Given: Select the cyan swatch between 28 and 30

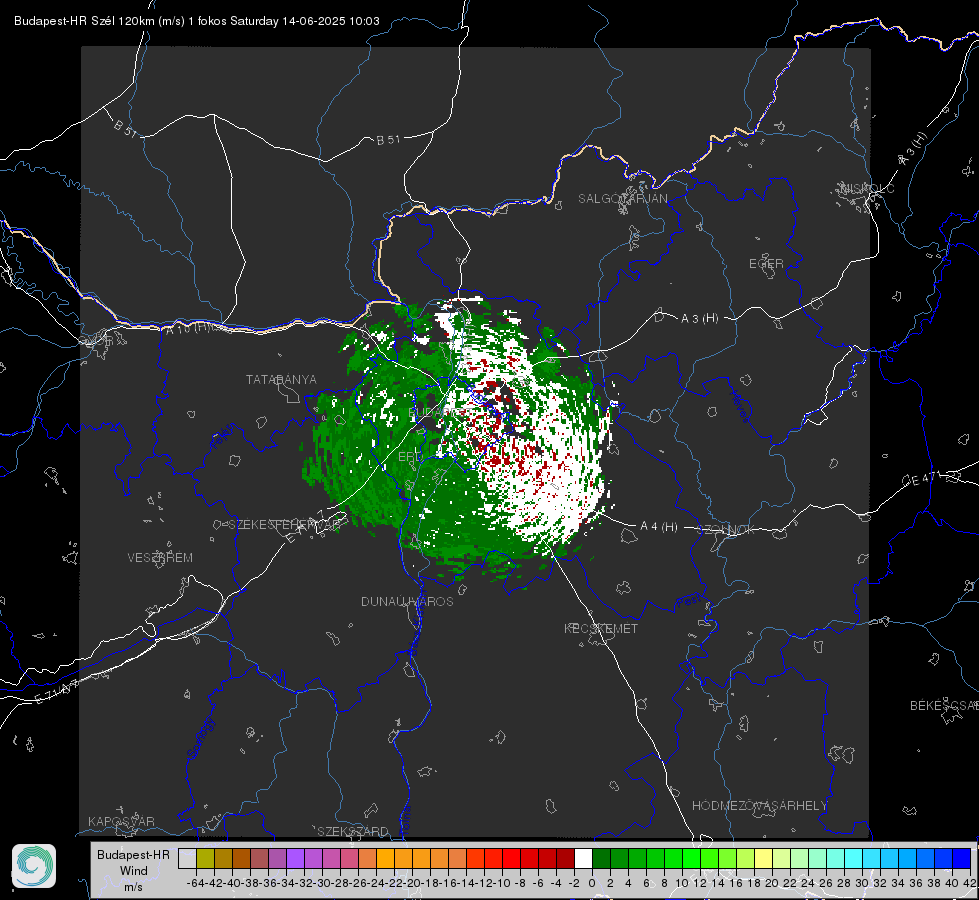Looking at the screenshot, I should point(854,858).
